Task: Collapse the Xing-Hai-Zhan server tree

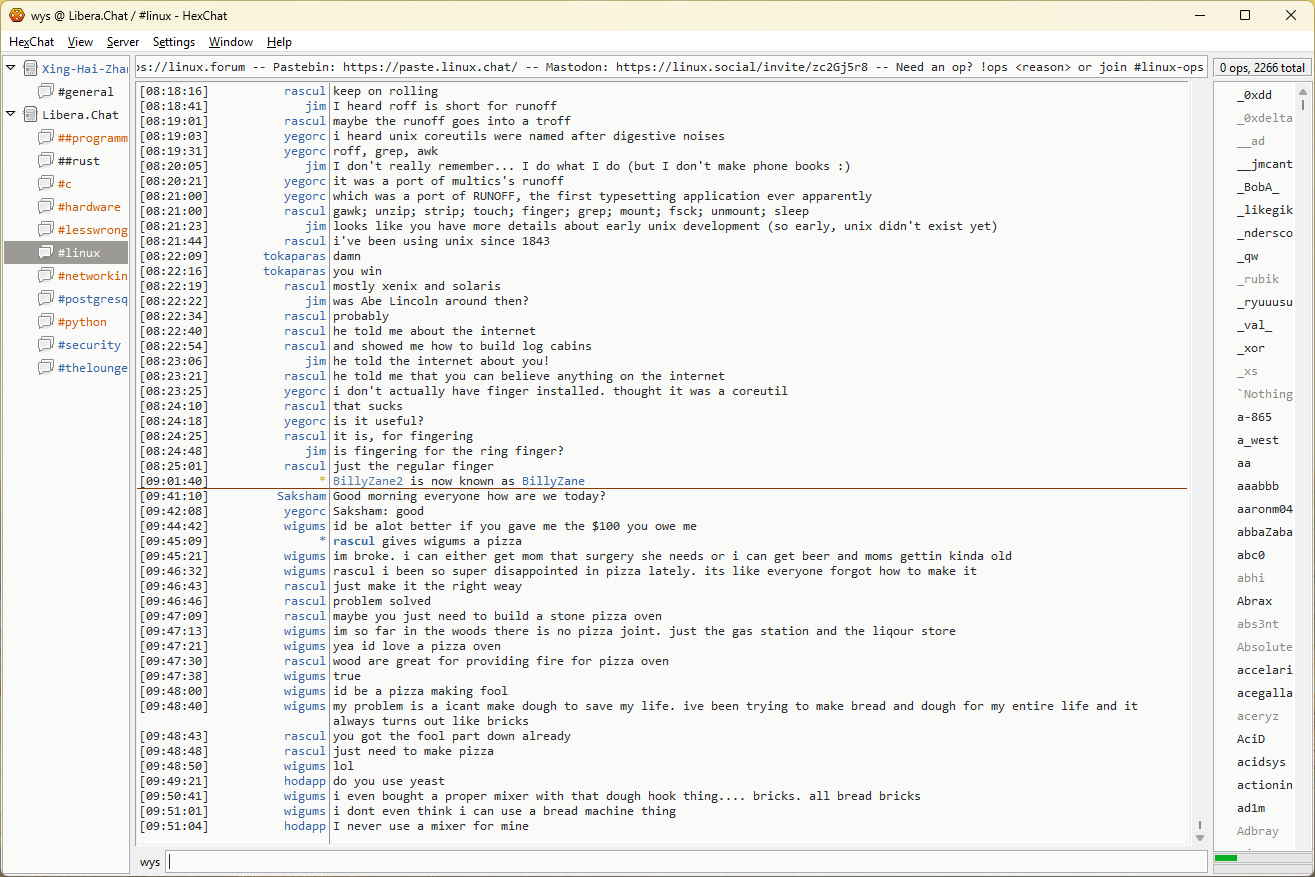Action: coord(11,69)
